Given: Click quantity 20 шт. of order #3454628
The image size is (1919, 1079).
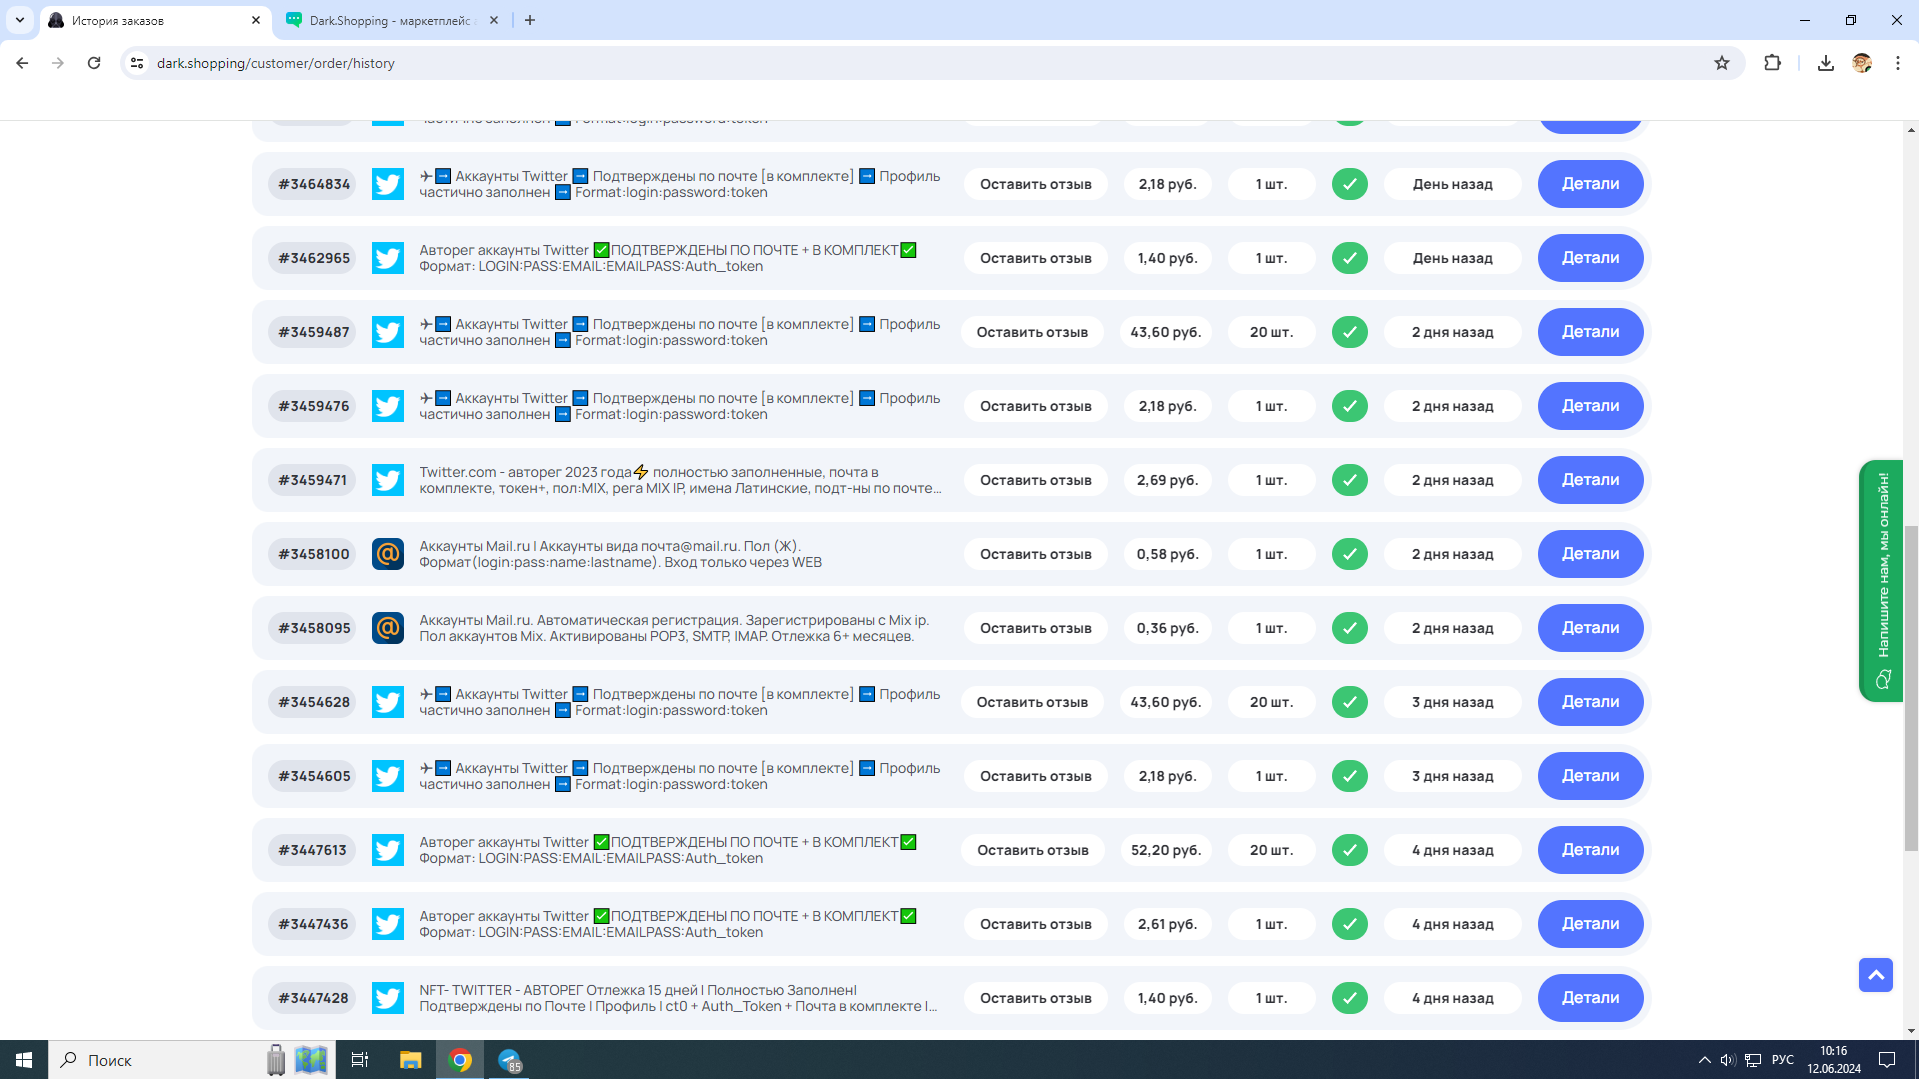Looking at the screenshot, I should point(1271,702).
